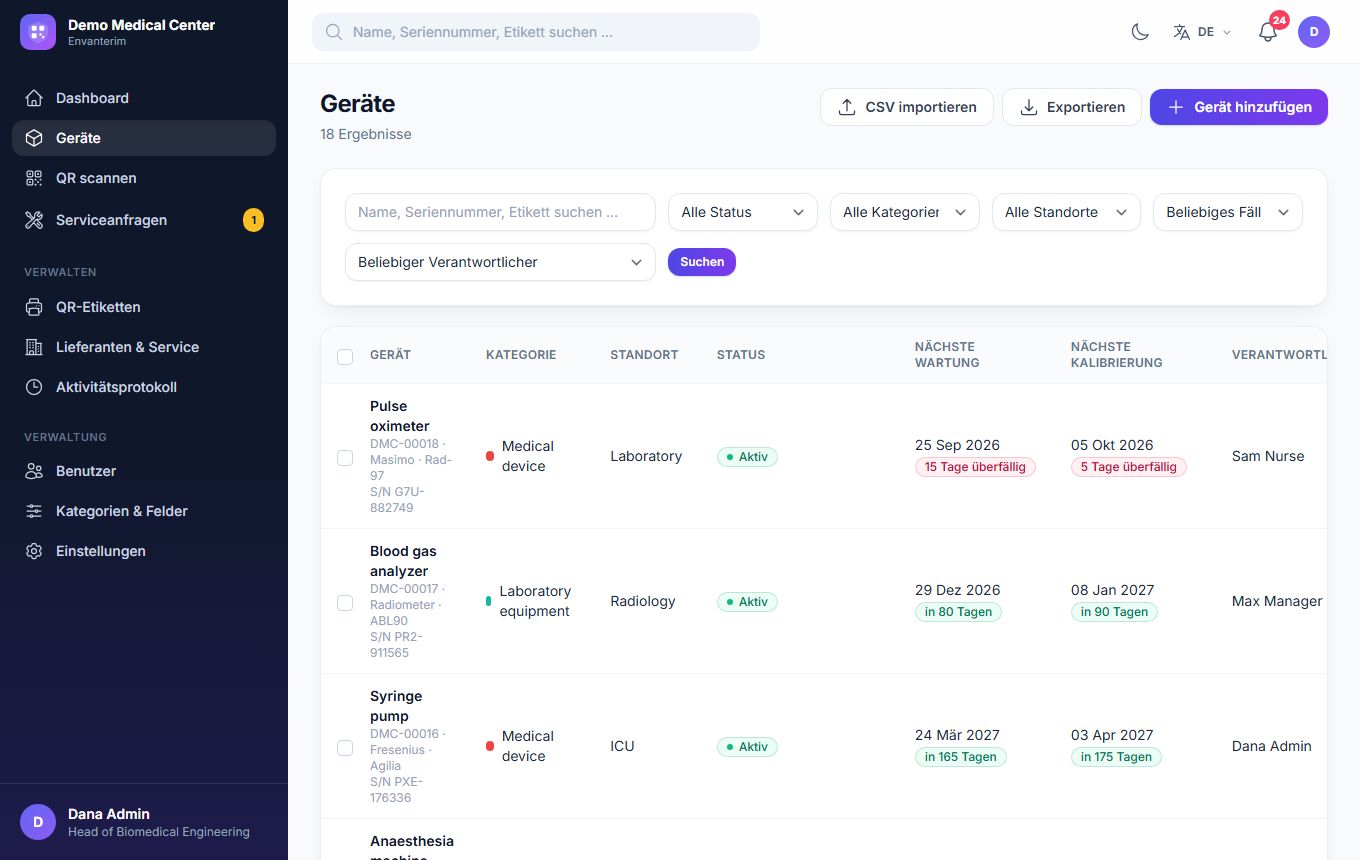This screenshot has width=1360, height=860.
Task: Open notifications bell icon
Action: 1268,32
